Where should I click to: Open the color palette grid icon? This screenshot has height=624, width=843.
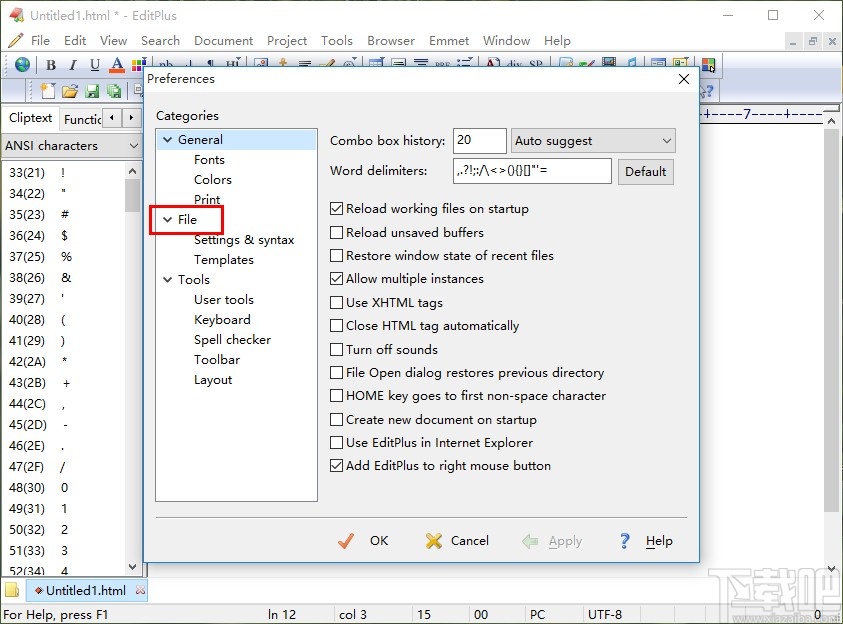(138, 65)
